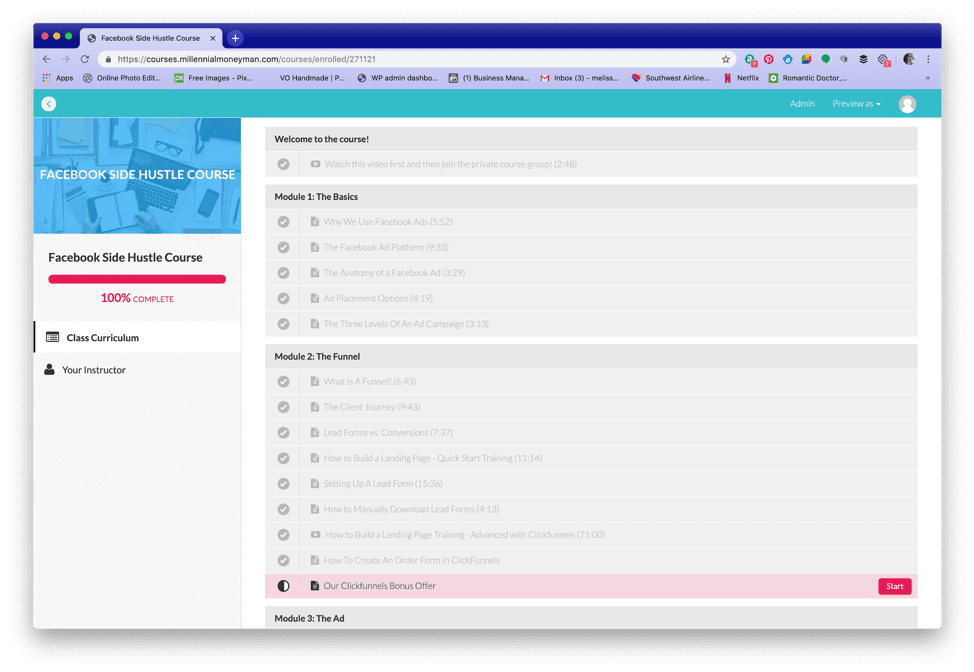Click the 100% course progress bar
Image resolution: width=974 pixels, height=672 pixels.
[137, 279]
